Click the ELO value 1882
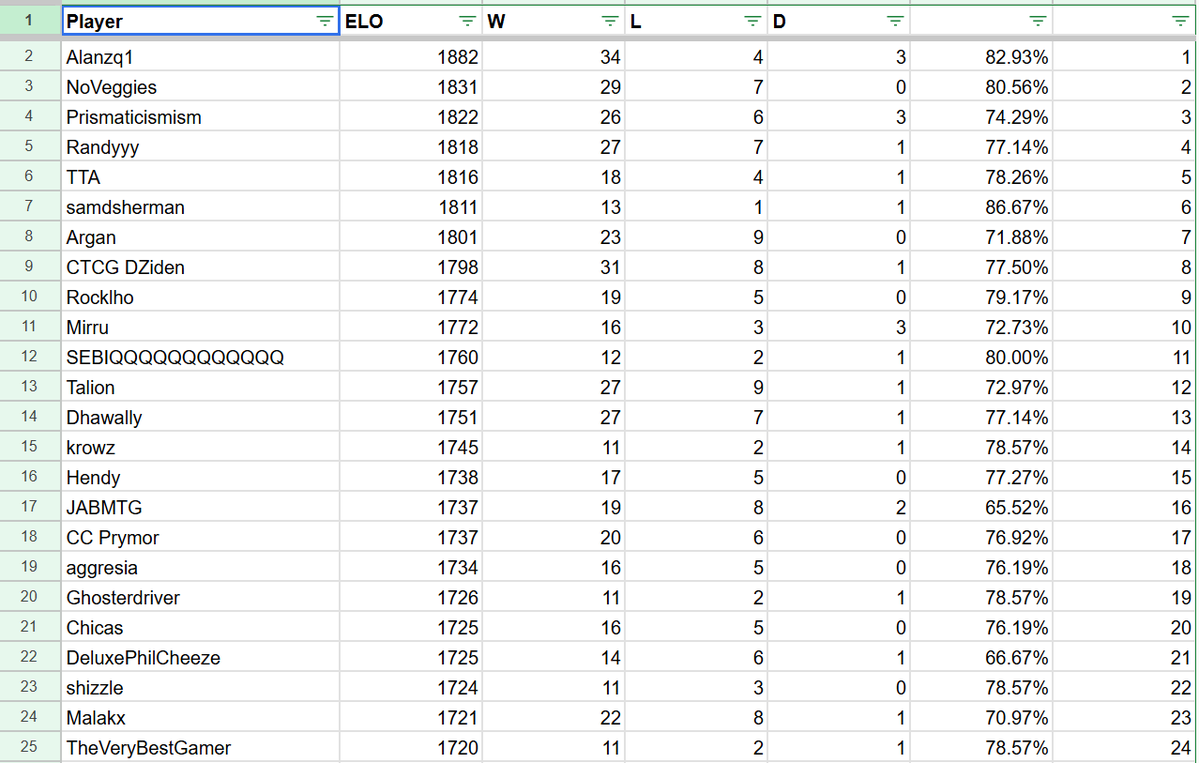 [411, 57]
